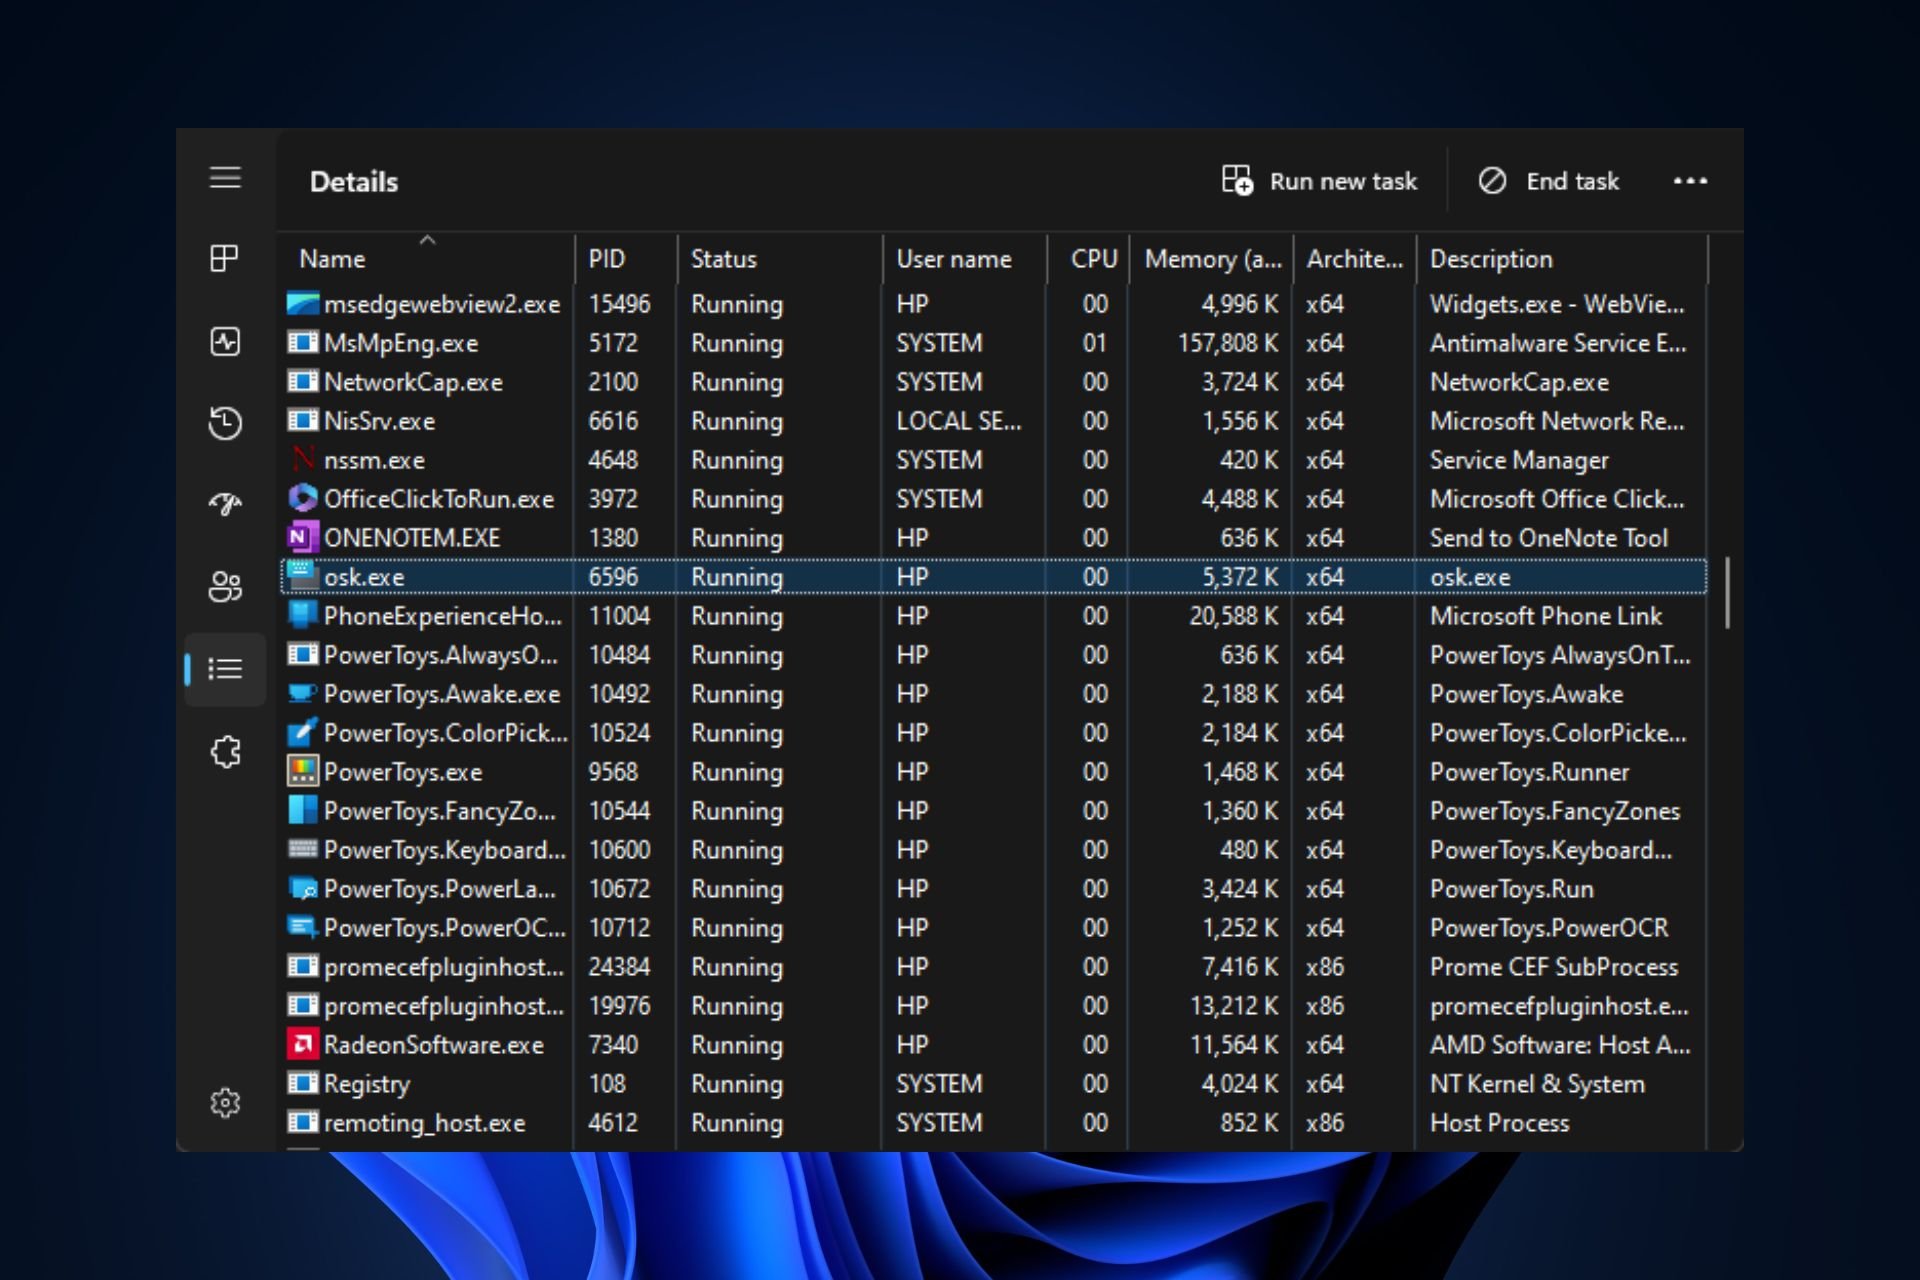1920x1280 pixels.
Task: Click the PowerToys.PowerOCR icon
Action: (302, 927)
